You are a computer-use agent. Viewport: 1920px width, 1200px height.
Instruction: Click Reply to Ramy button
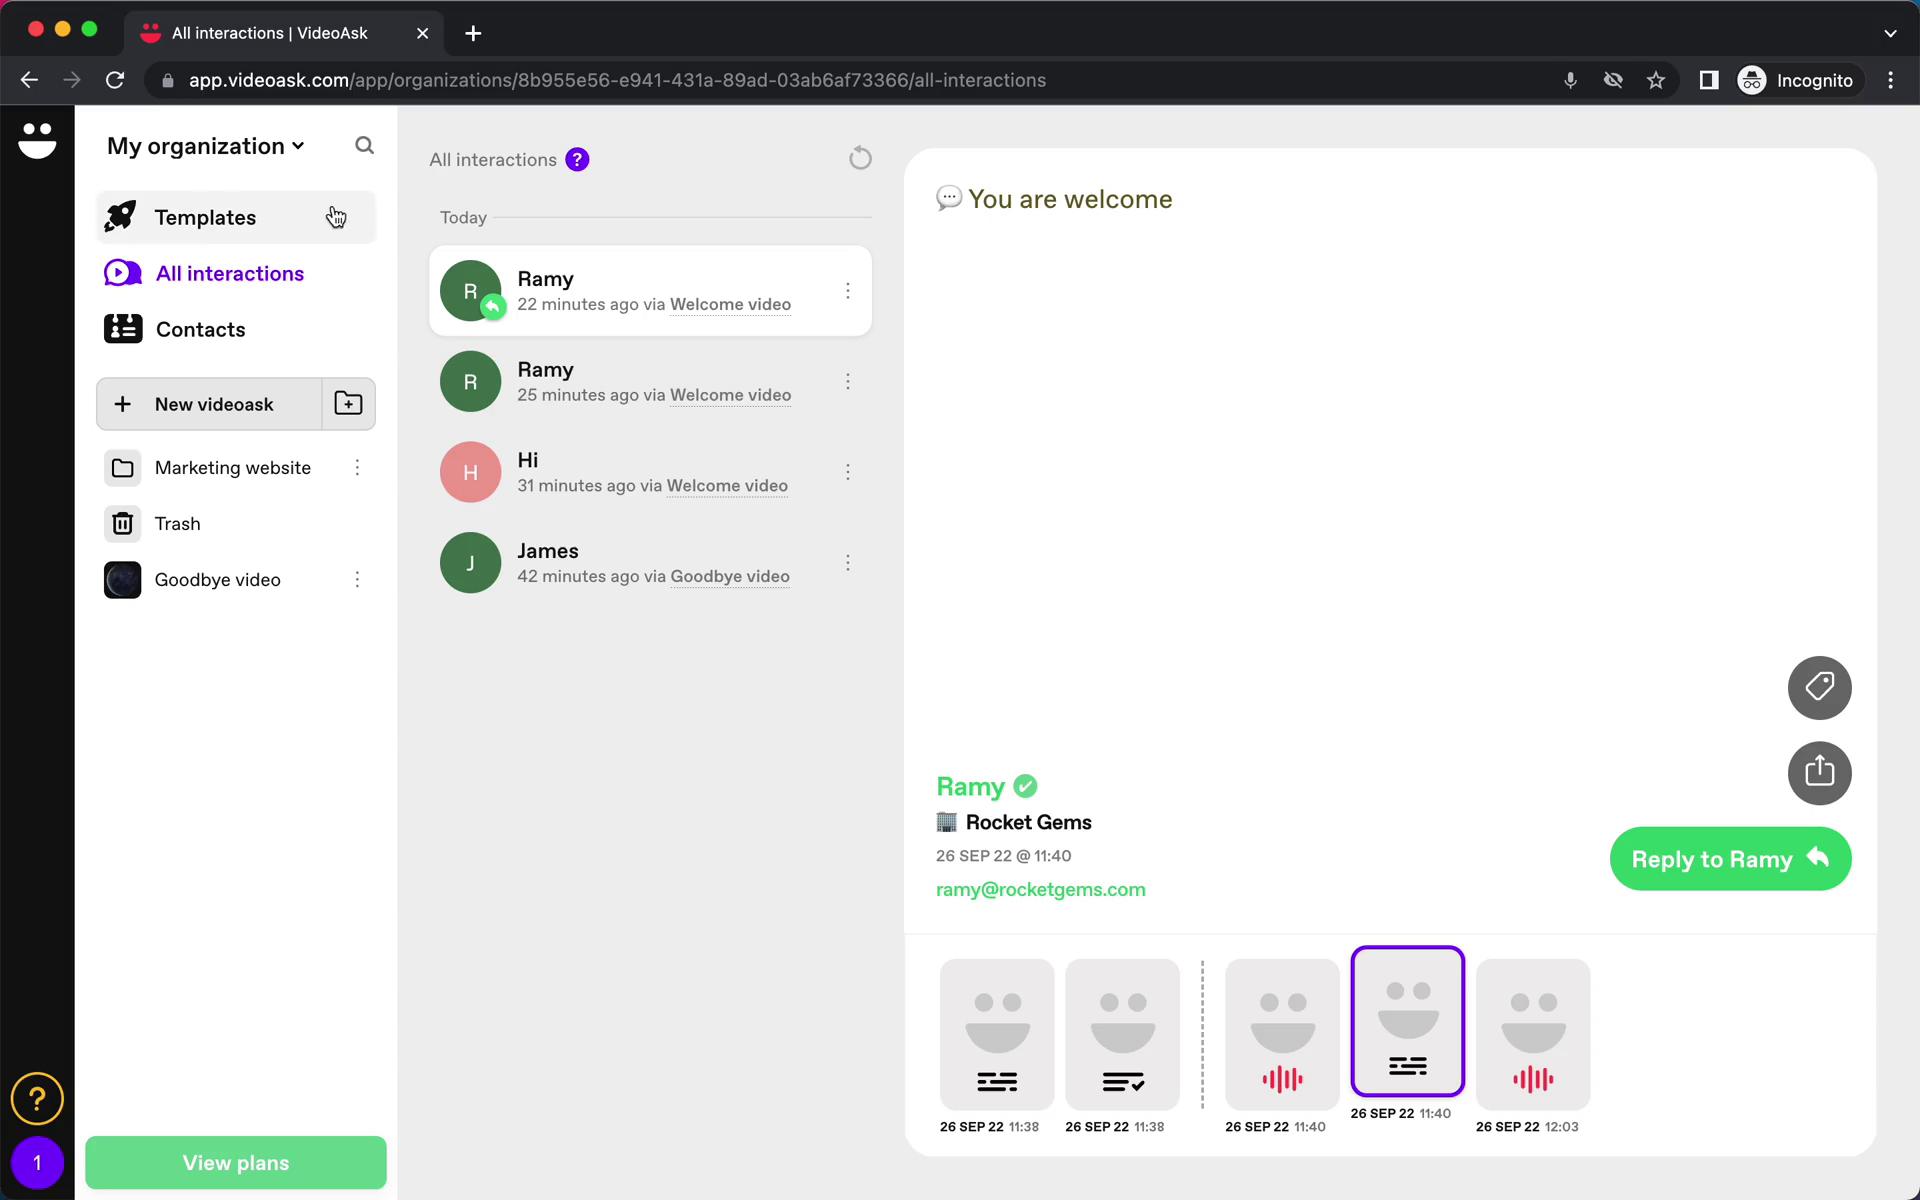[x=1731, y=859]
